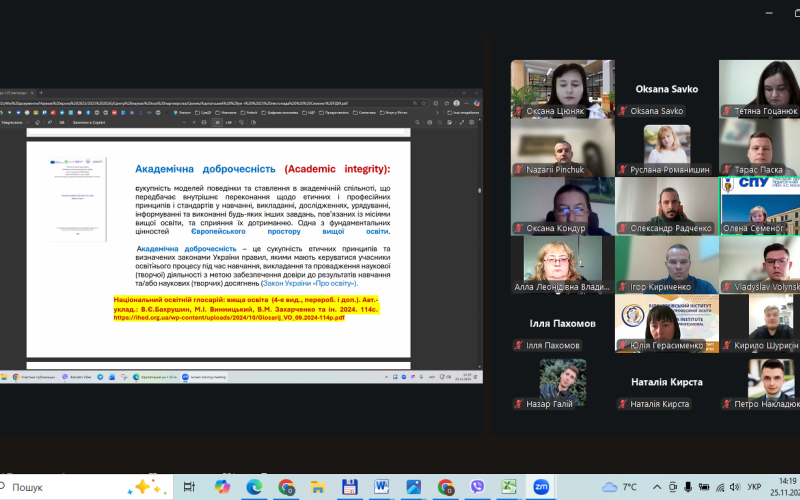800x500 pixels.
Task: Open Task View on the taskbar
Action: [x=188, y=487]
